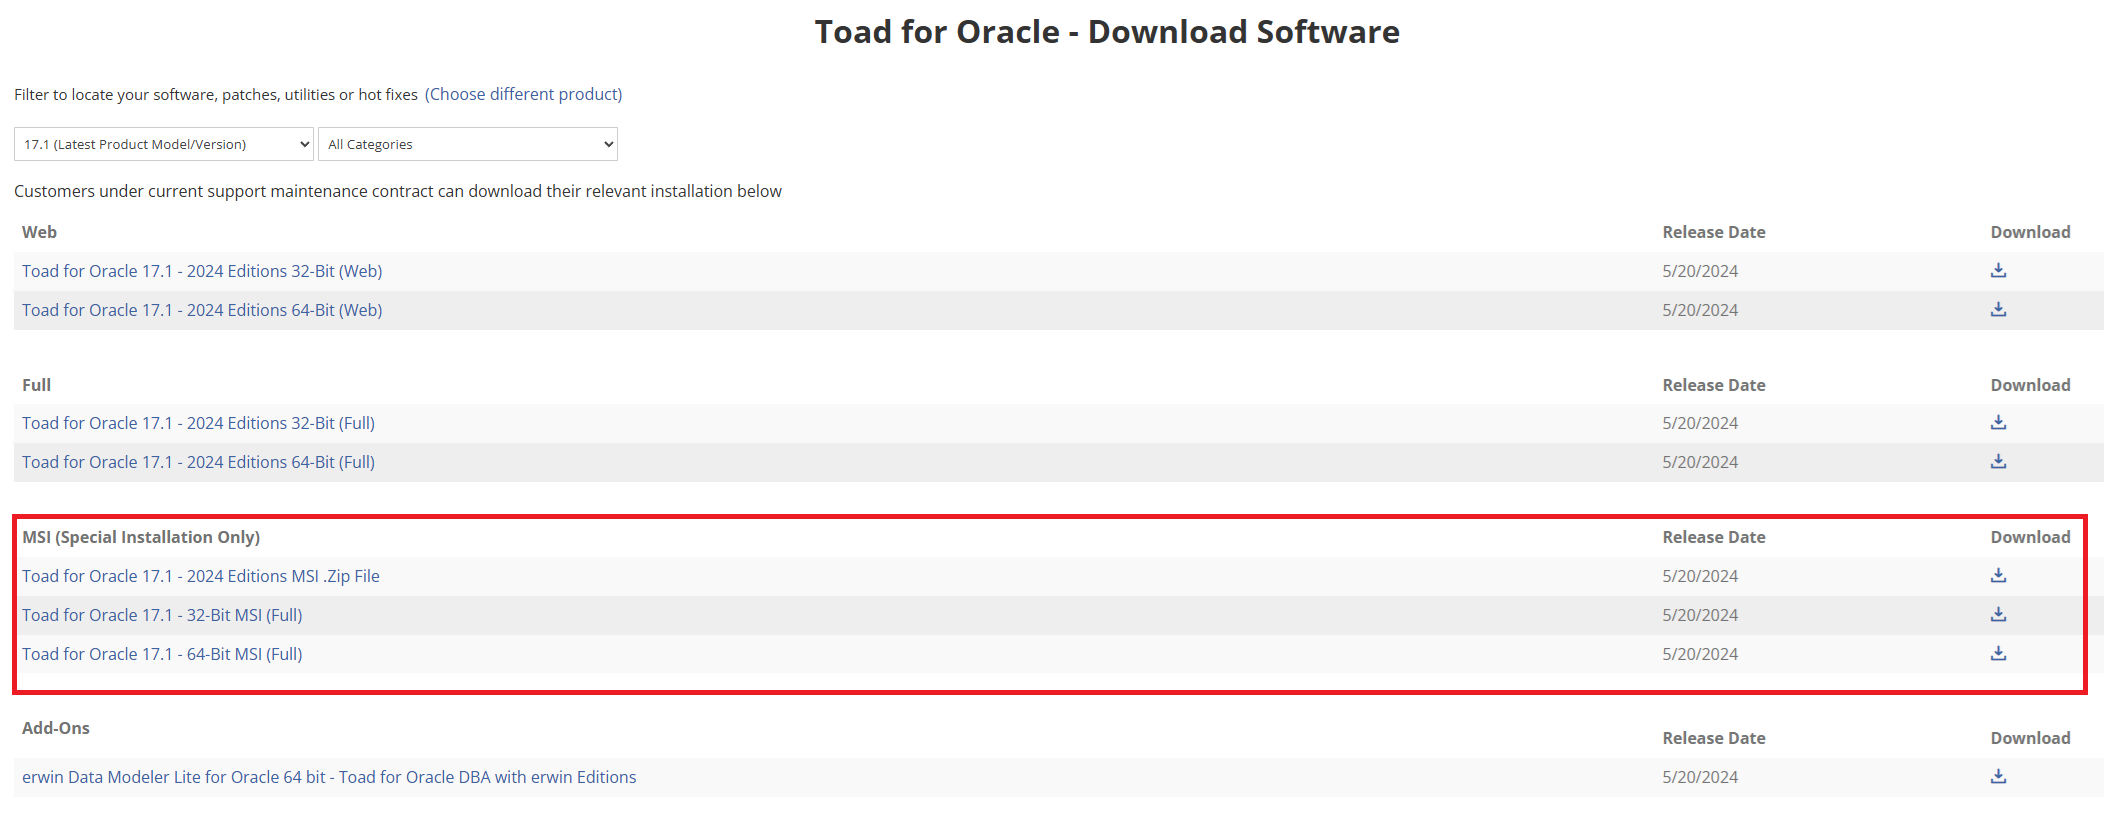Viewport: 2104px width, 826px height.
Task: Download the 32-Bit (Full) edition via its icon
Action: [1998, 422]
